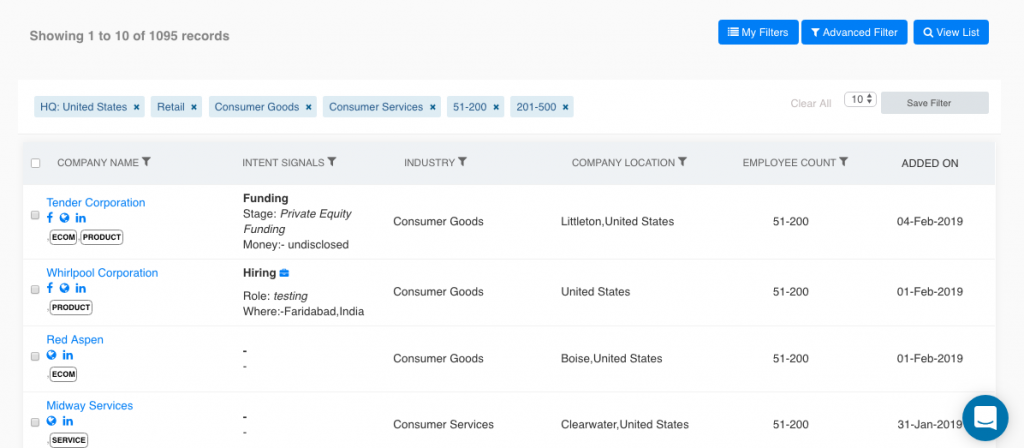Open Red Aspen LinkedIn icon

coord(68,355)
